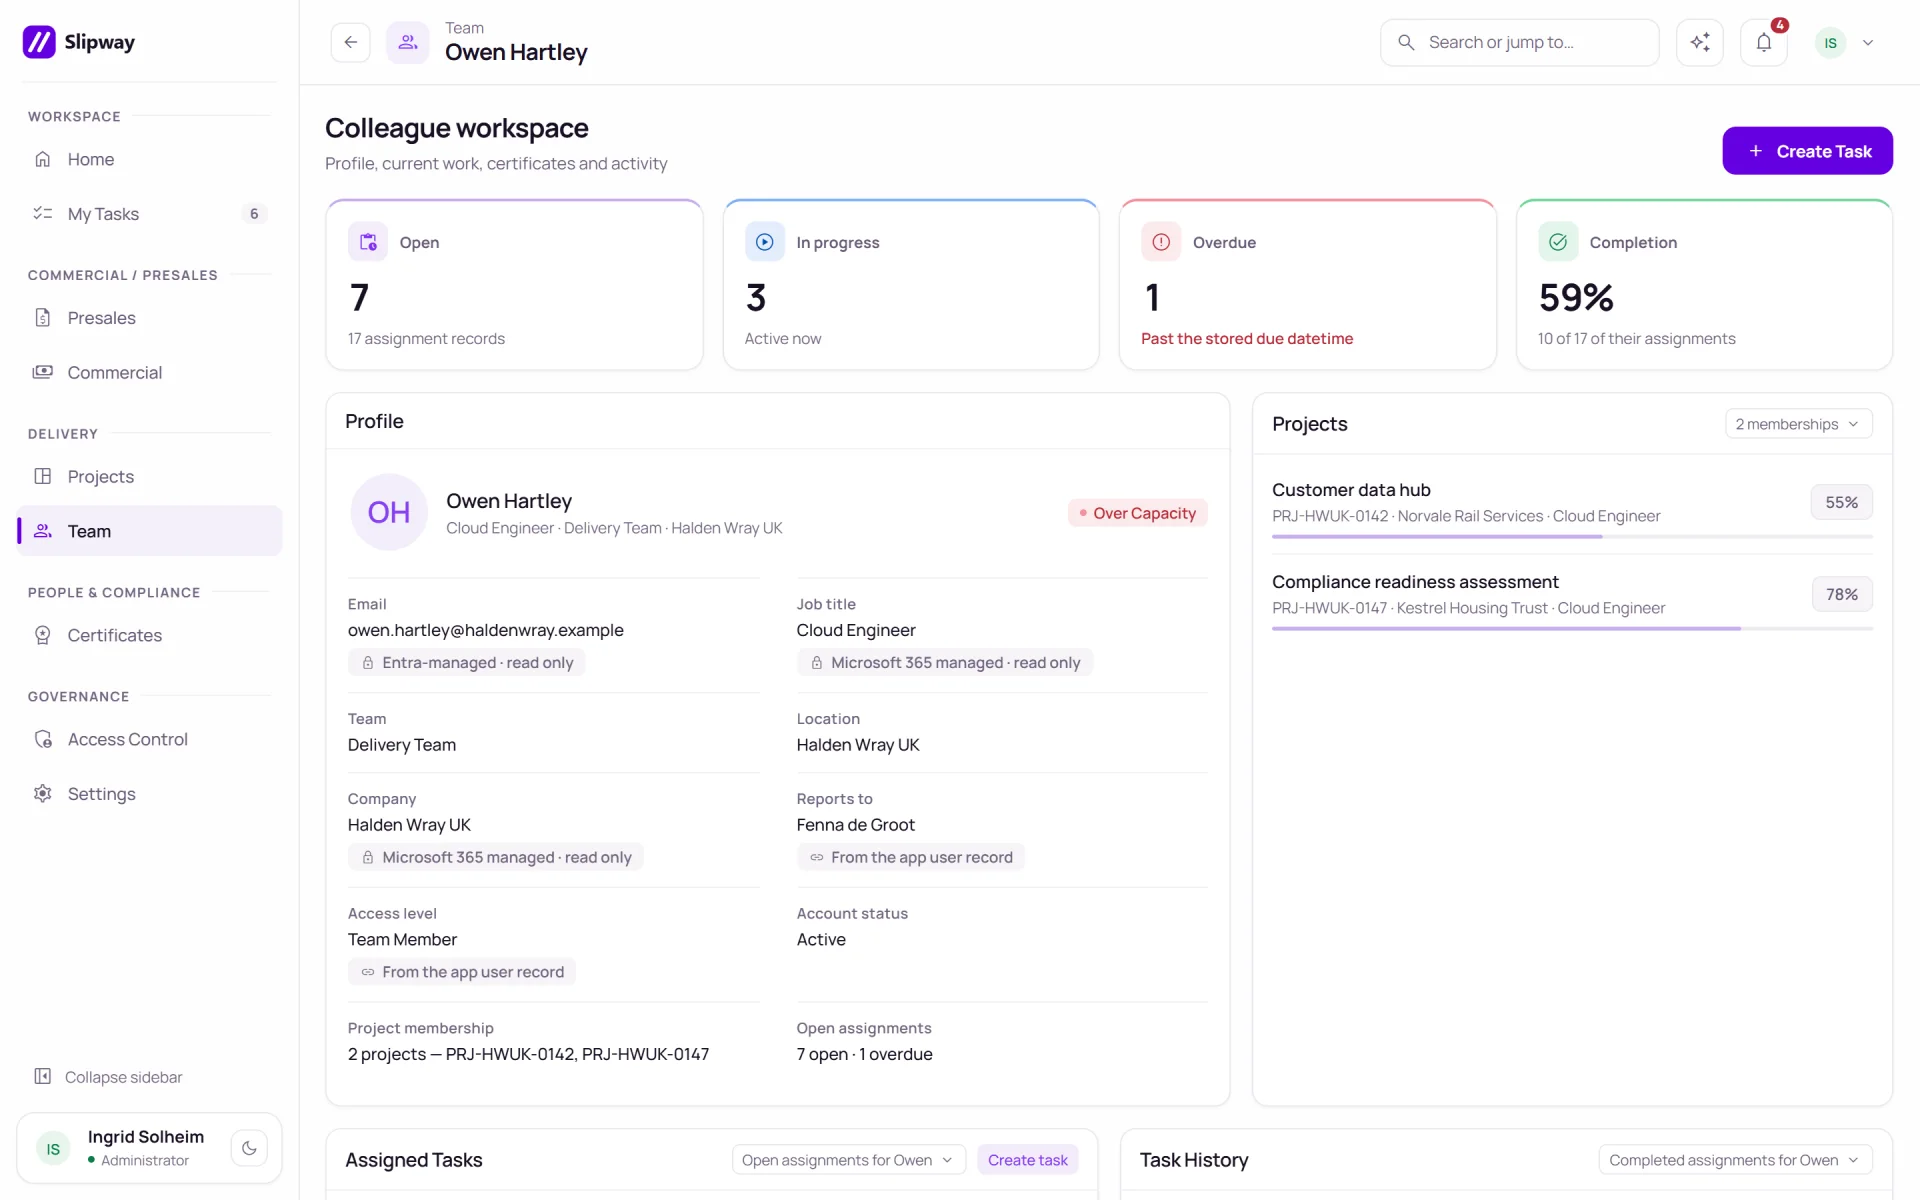The height and width of the screenshot is (1200, 1920).
Task: Click the Create Task button
Action: pyautogui.click(x=1807, y=151)
